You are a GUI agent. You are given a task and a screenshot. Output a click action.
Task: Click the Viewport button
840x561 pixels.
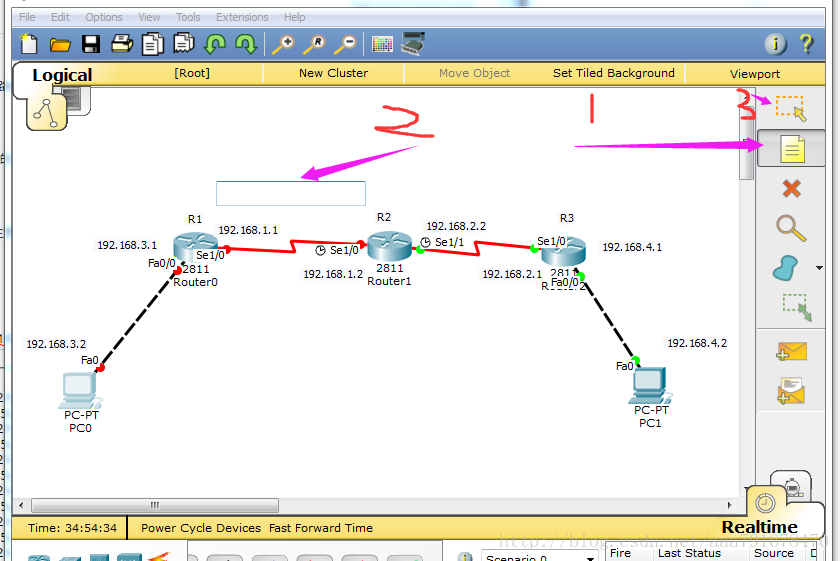754,74
